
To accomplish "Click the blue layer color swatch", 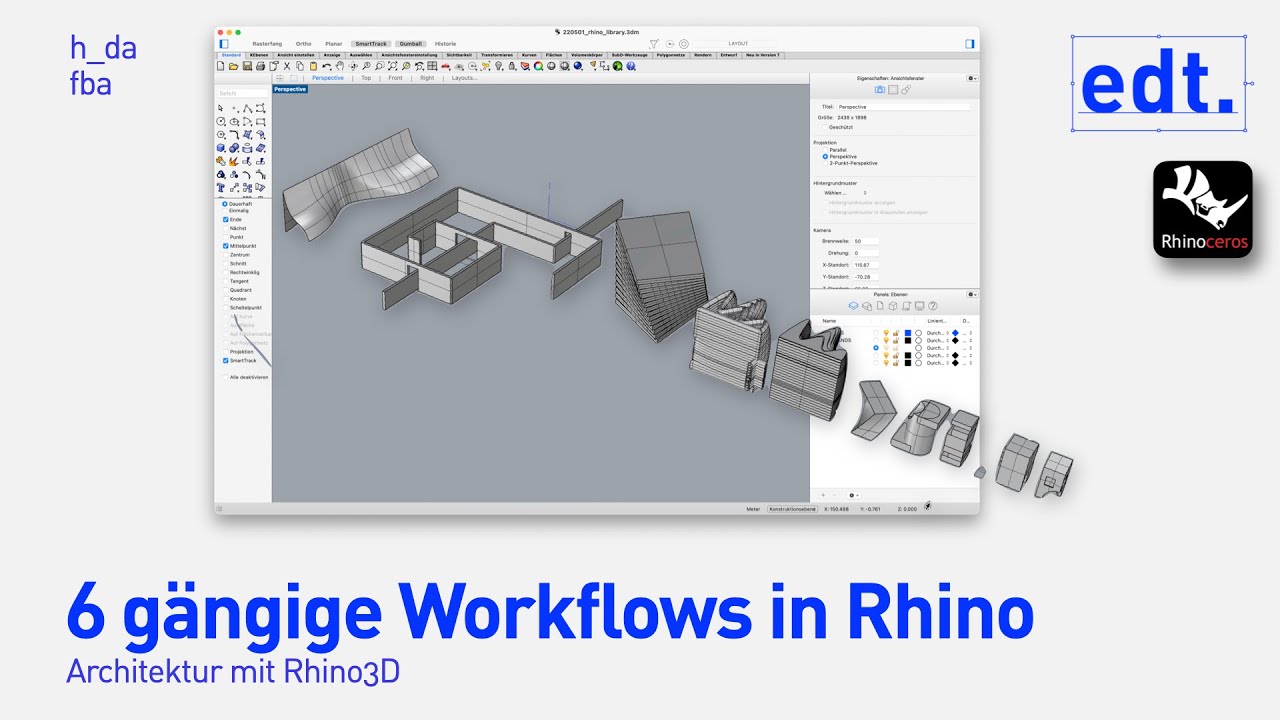I will tap(908, 333).
